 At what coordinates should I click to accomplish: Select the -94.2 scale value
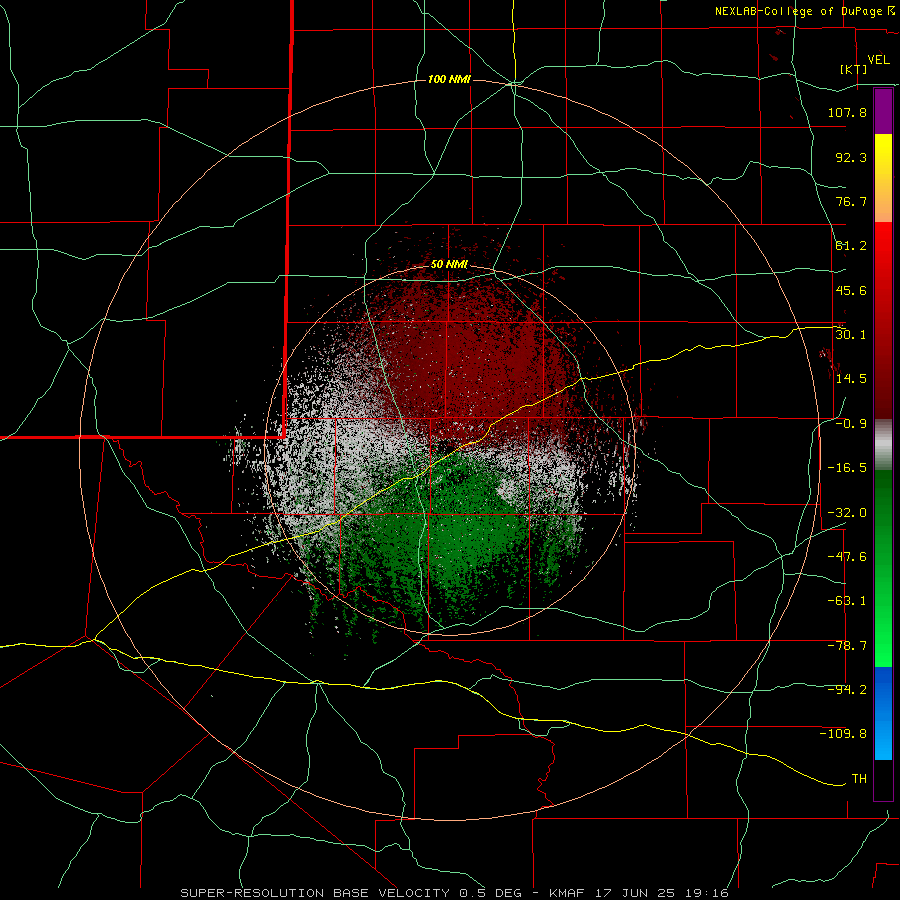(847, 689)
